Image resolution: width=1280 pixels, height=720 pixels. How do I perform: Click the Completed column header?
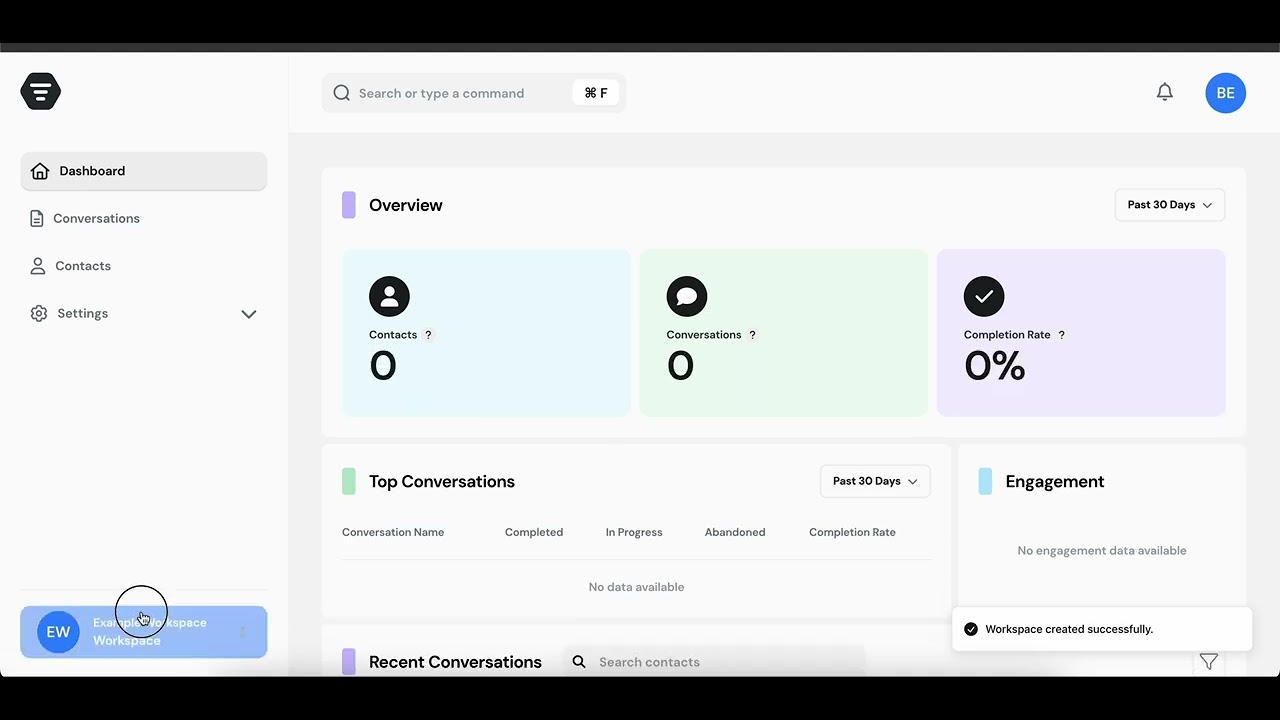[x=534, y=532]
